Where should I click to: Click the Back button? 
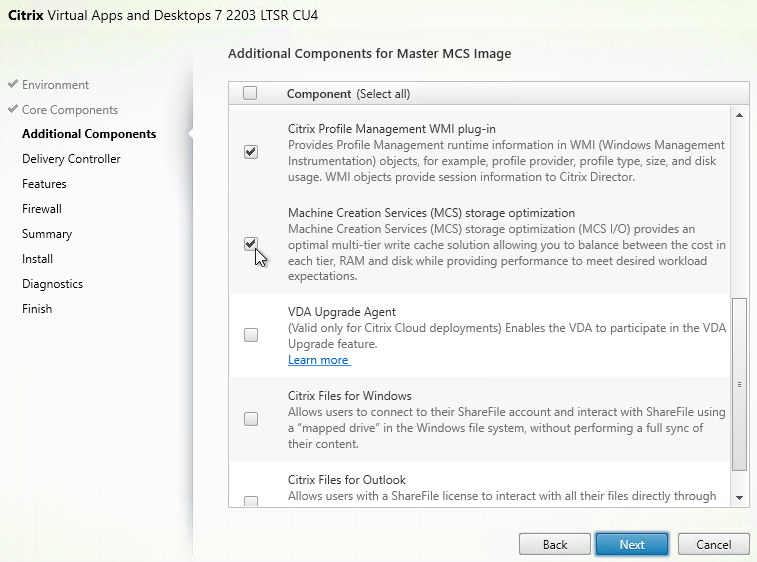[x=555, y=545]
